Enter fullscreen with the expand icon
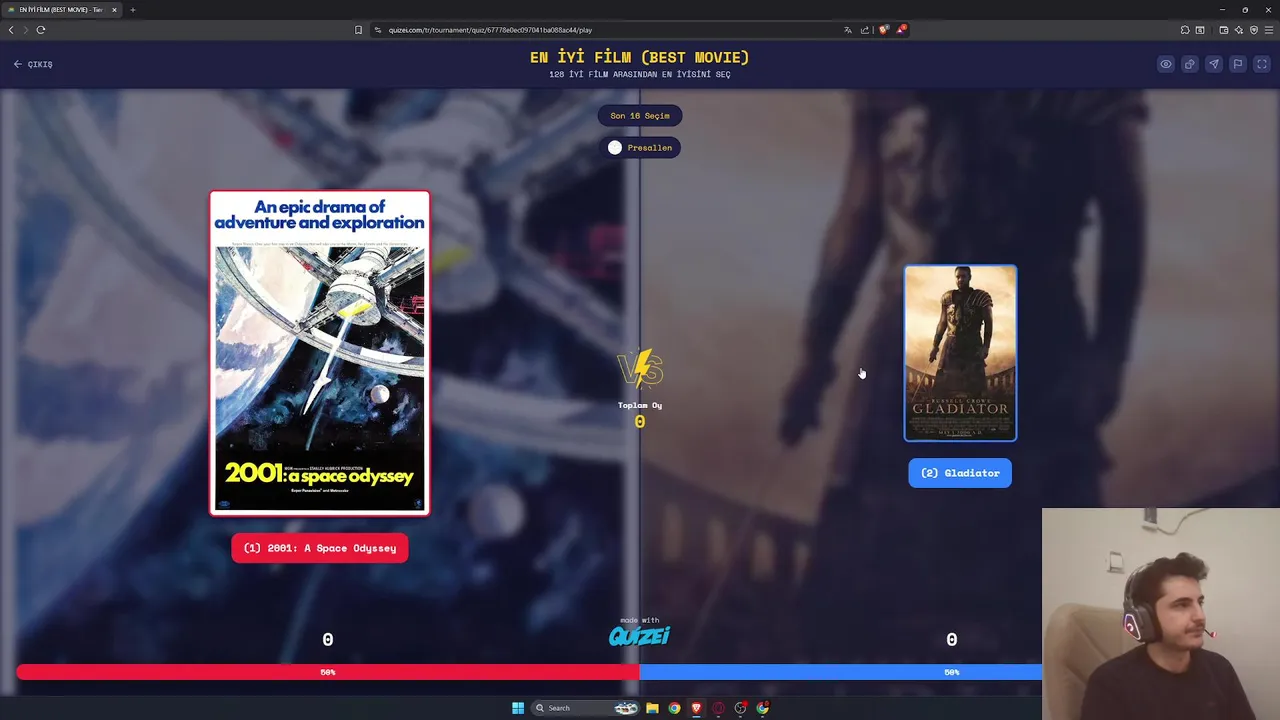 (x=1262, y=64)
